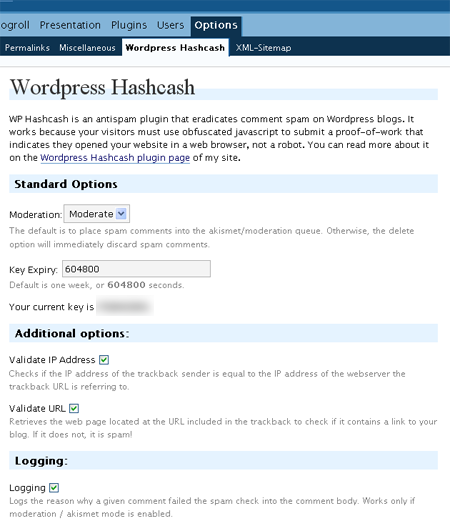Select the Options top menu tab

pos(216,25)
